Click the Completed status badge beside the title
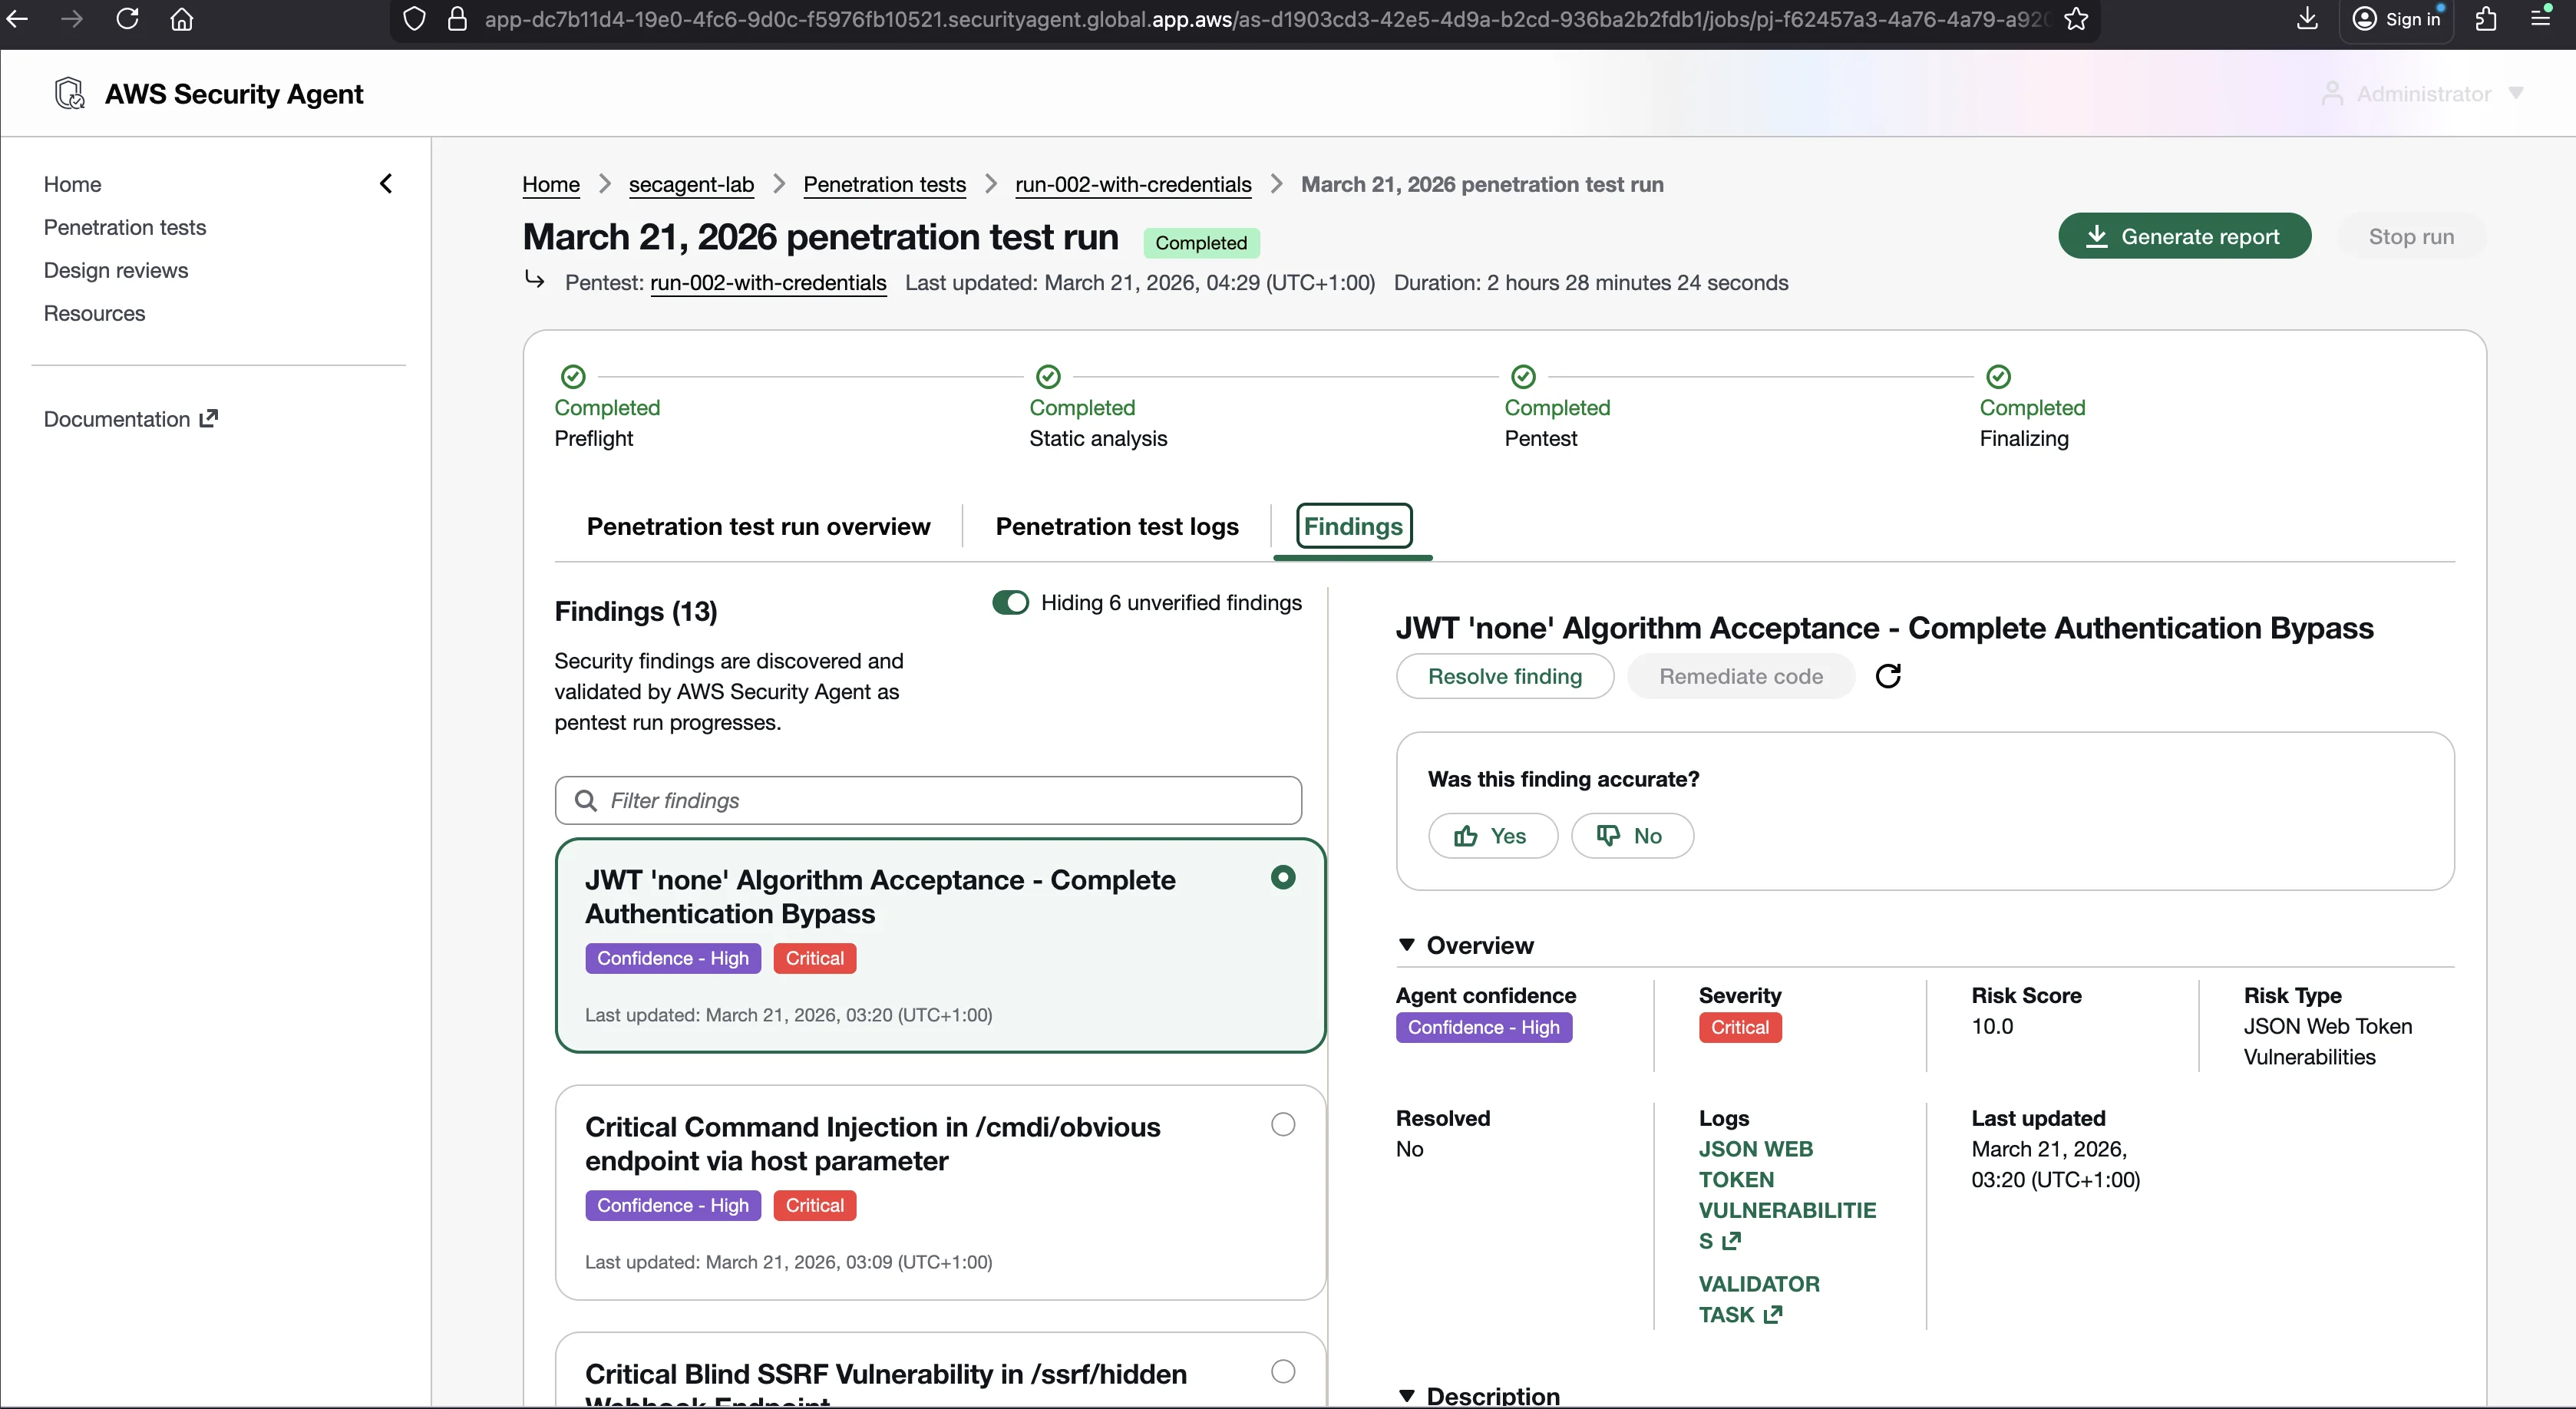This screenshot has width=2576, height=1409. (x=1201, y=242)
